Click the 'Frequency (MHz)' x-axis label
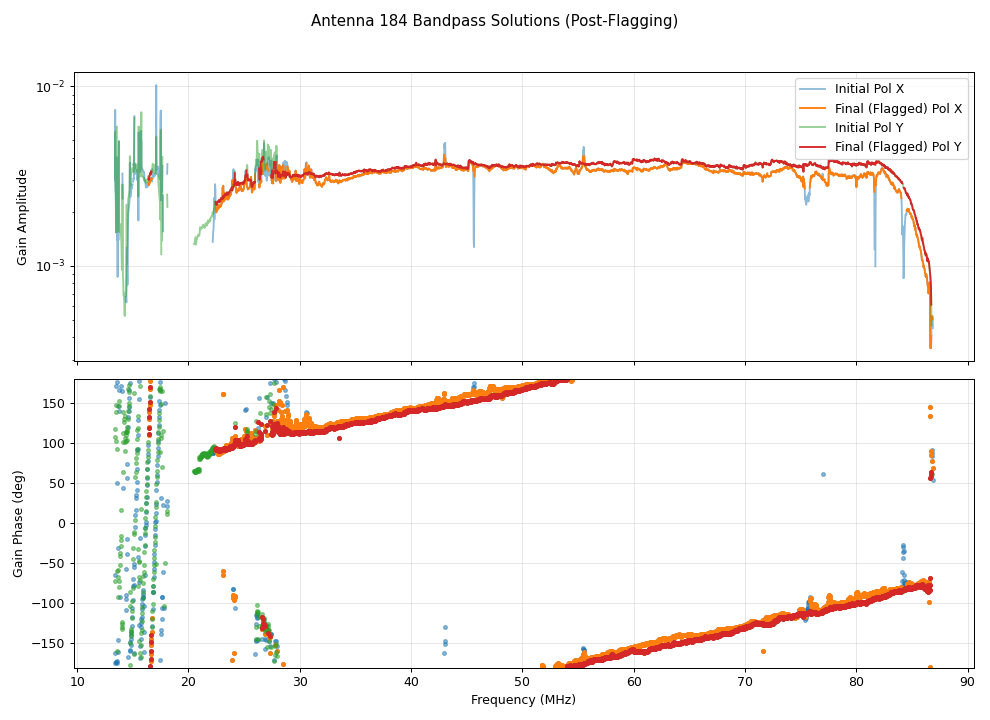990x720 pixels. [x=523, y=700]
